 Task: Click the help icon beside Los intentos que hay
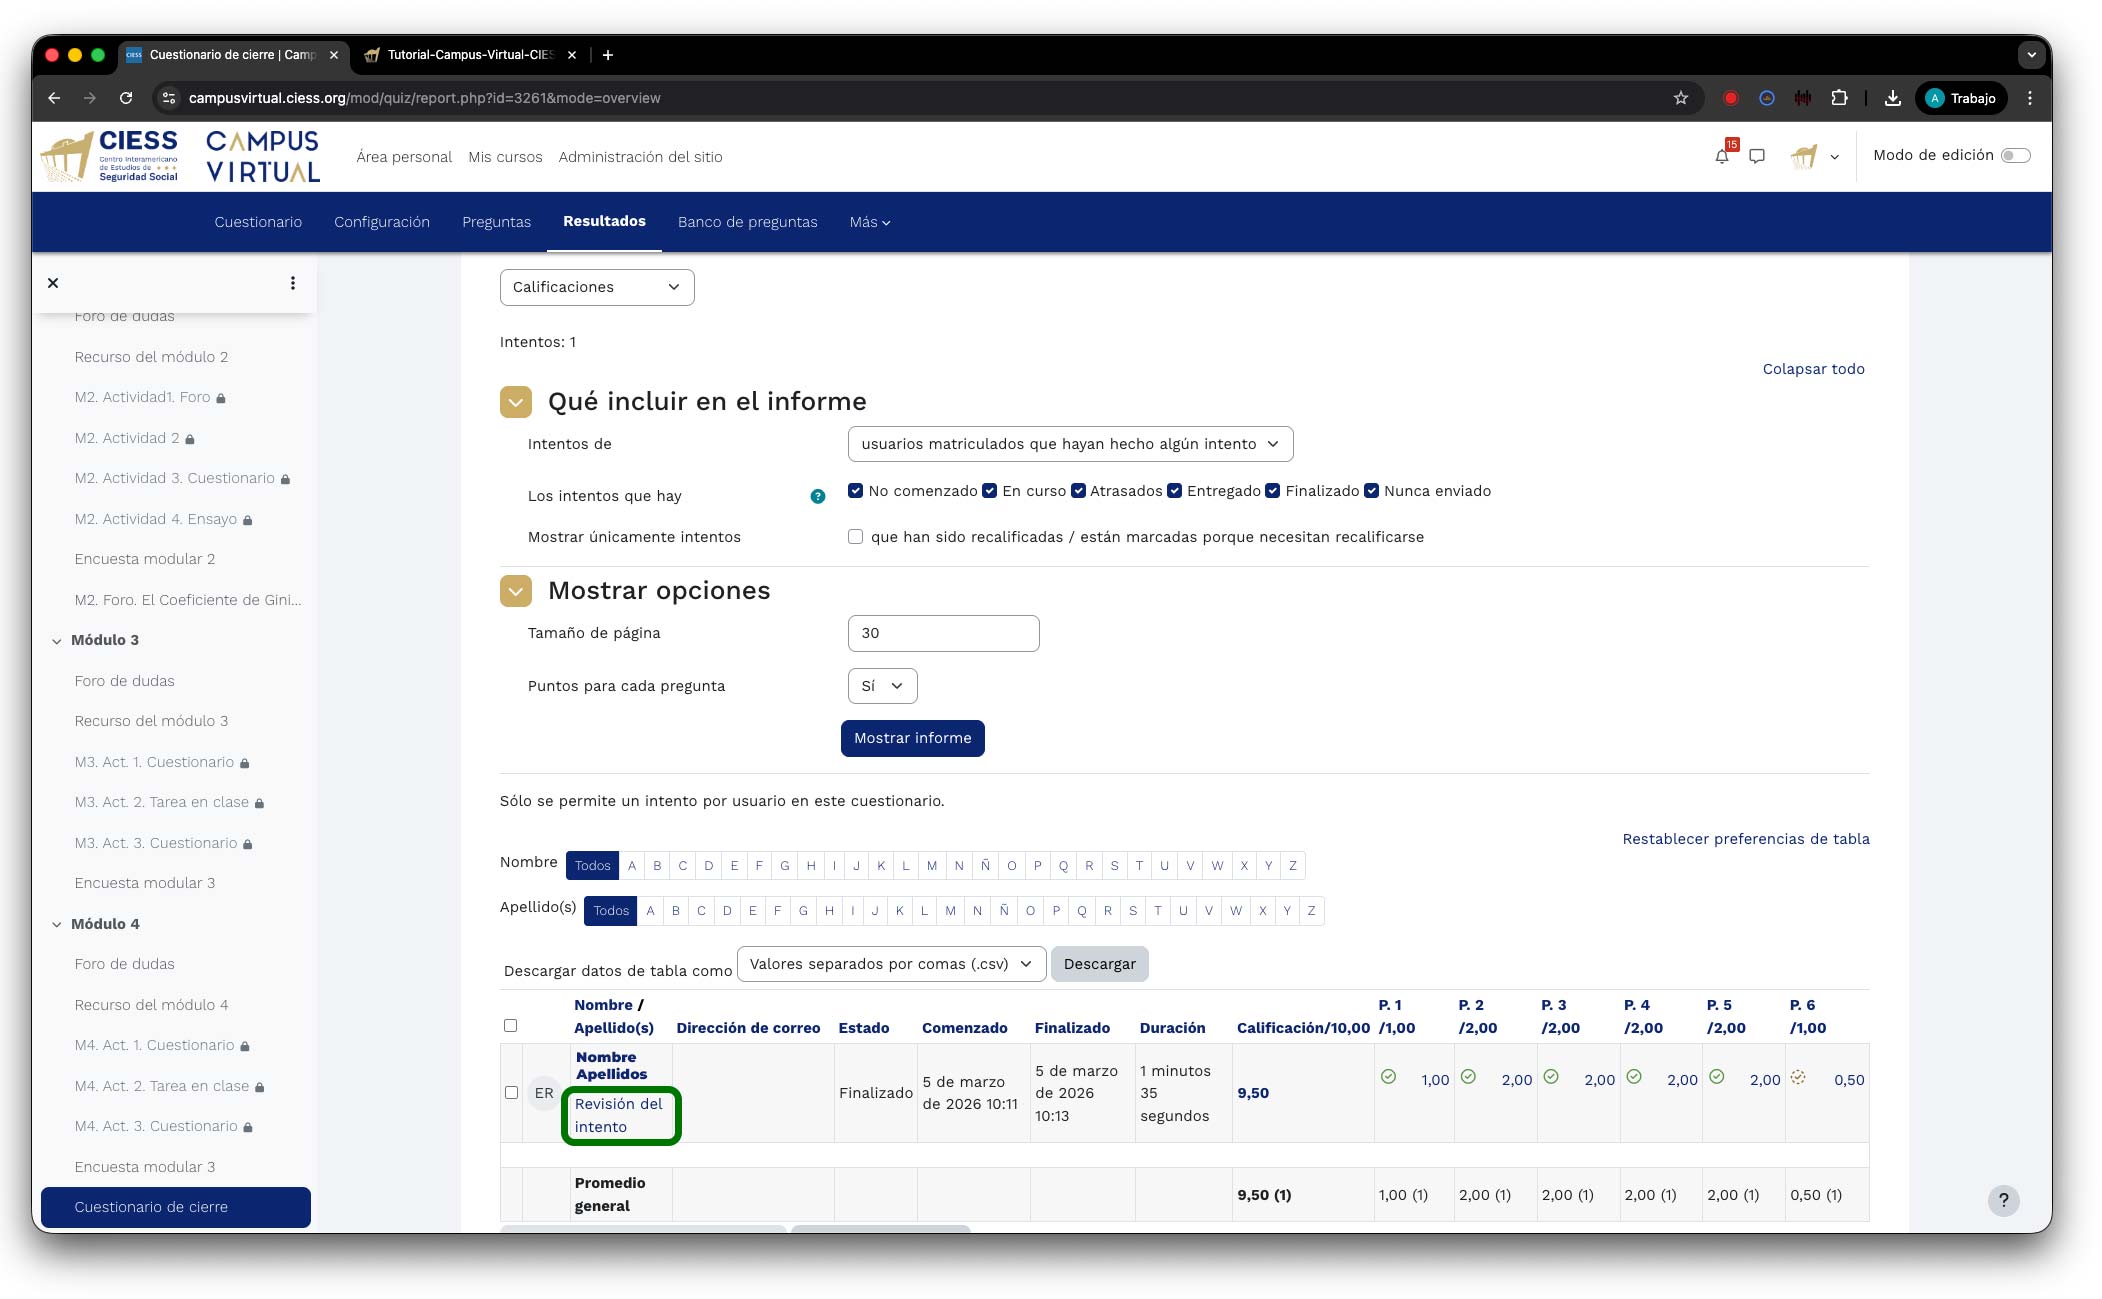click(817, 496)
